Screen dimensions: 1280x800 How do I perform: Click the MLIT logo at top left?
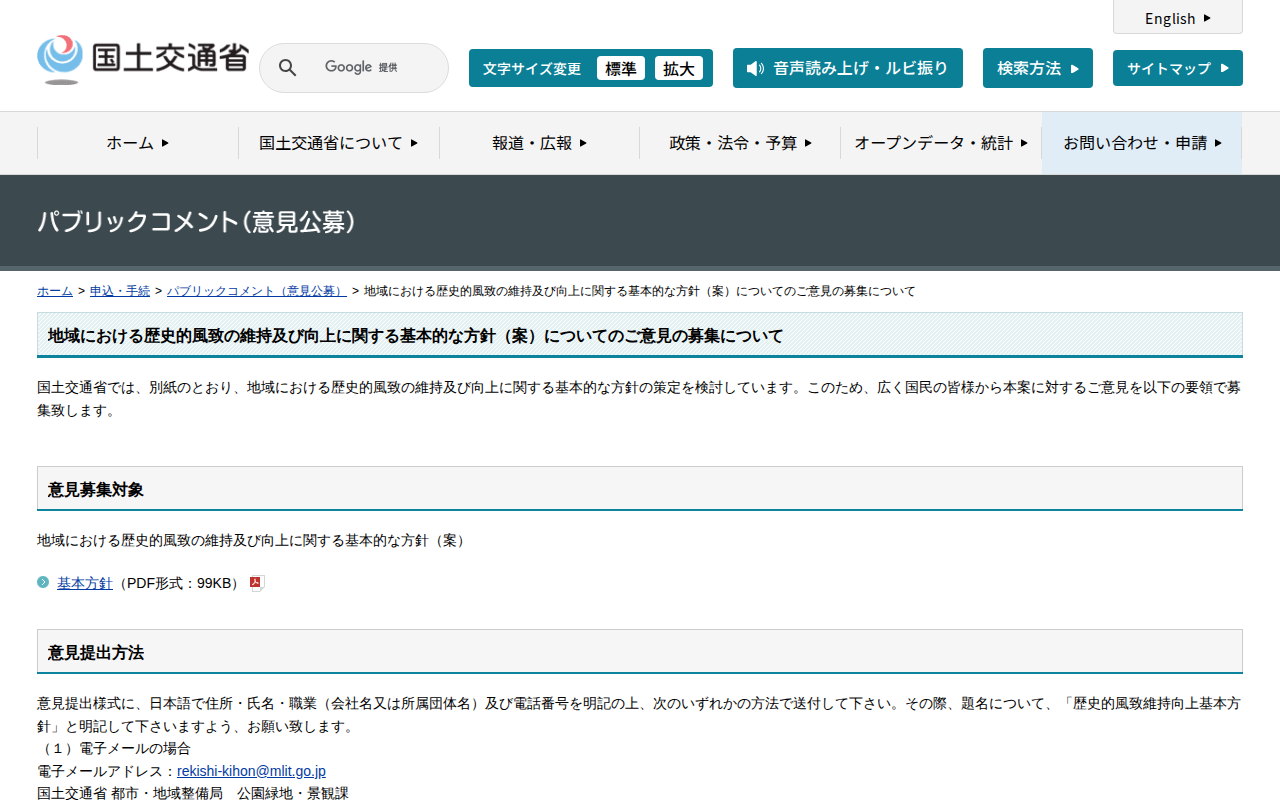click(142, 60)
